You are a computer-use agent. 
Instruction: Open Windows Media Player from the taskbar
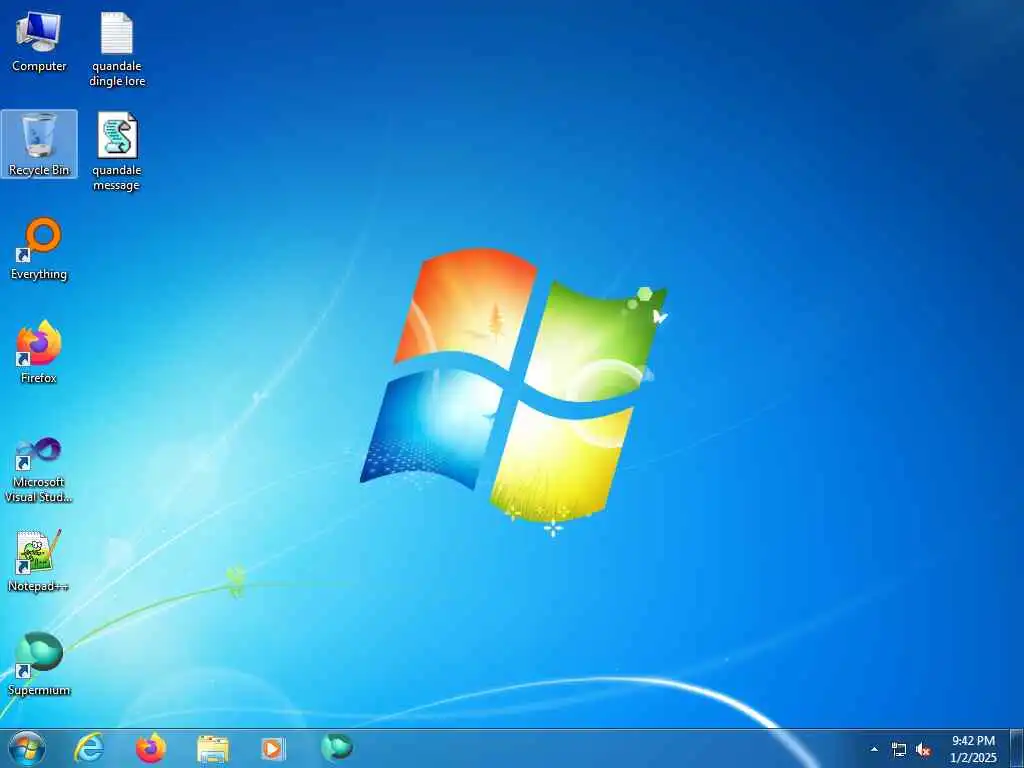[273, 748]
